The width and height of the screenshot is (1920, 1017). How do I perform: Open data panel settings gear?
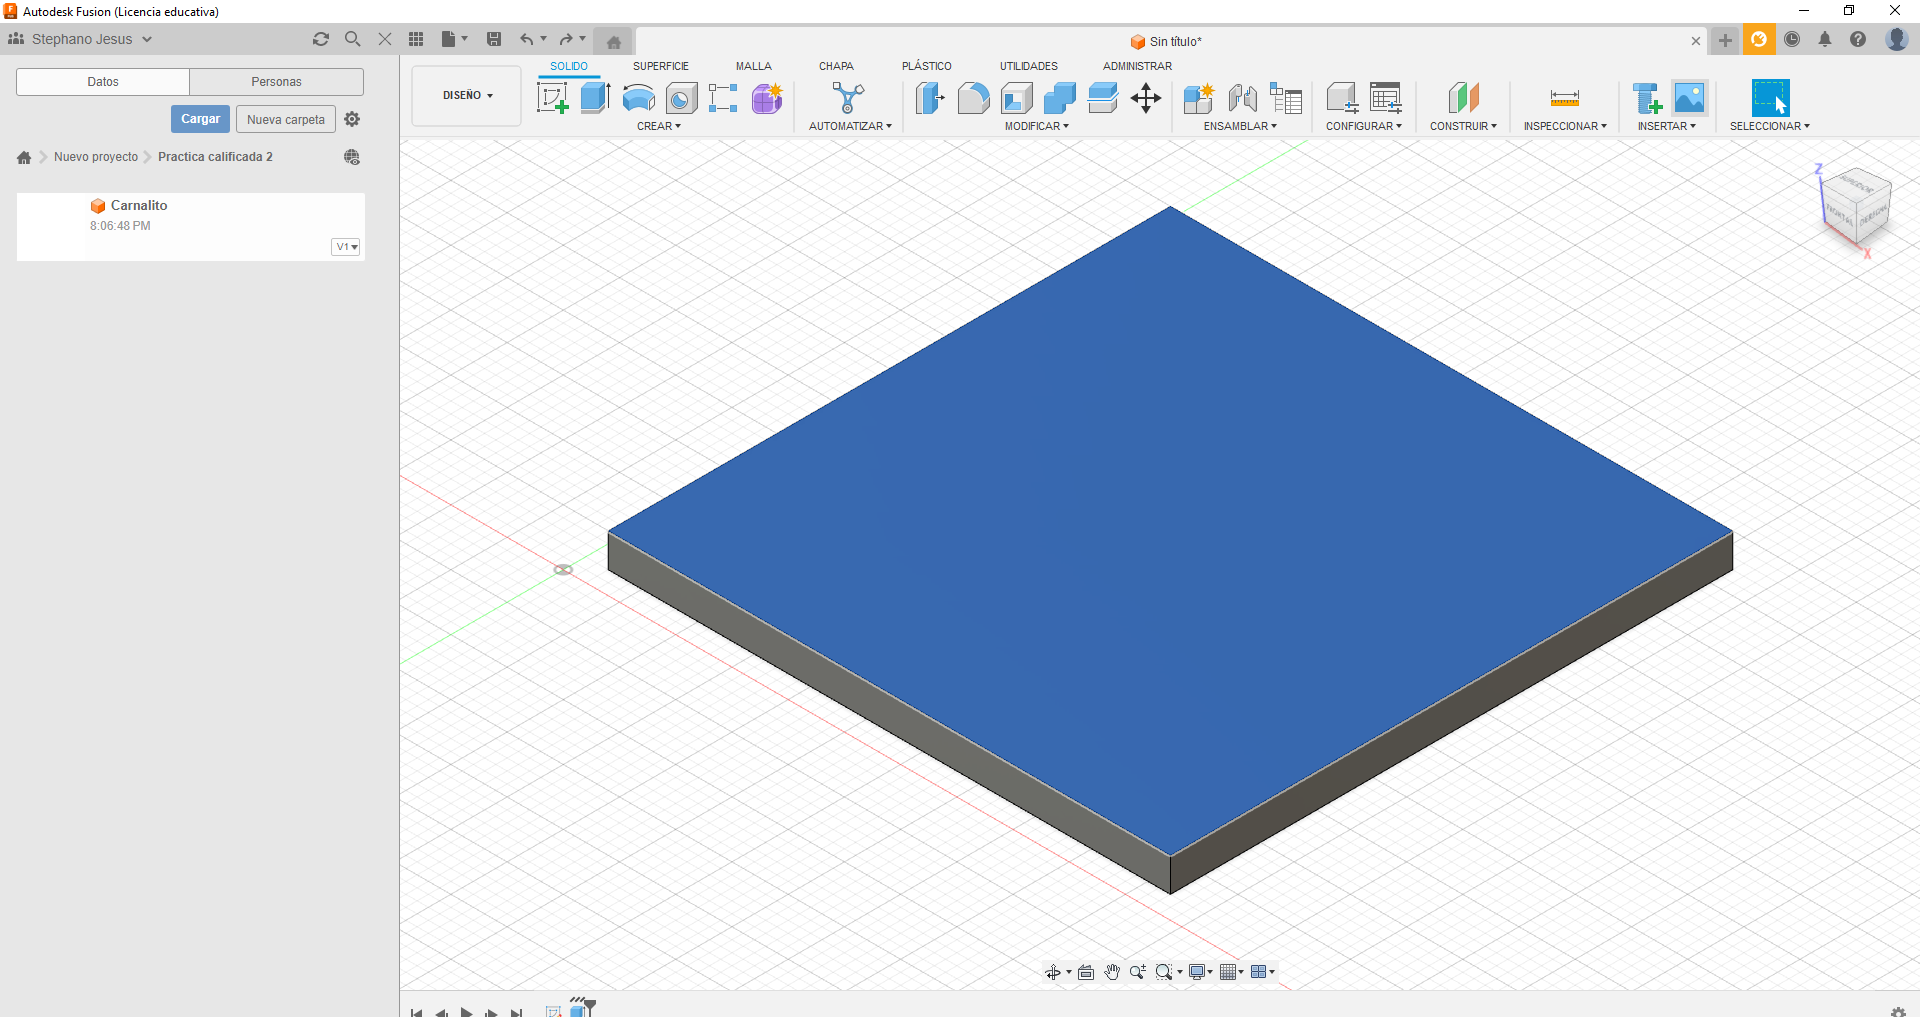pyautogui.click(x=352, y=119)
